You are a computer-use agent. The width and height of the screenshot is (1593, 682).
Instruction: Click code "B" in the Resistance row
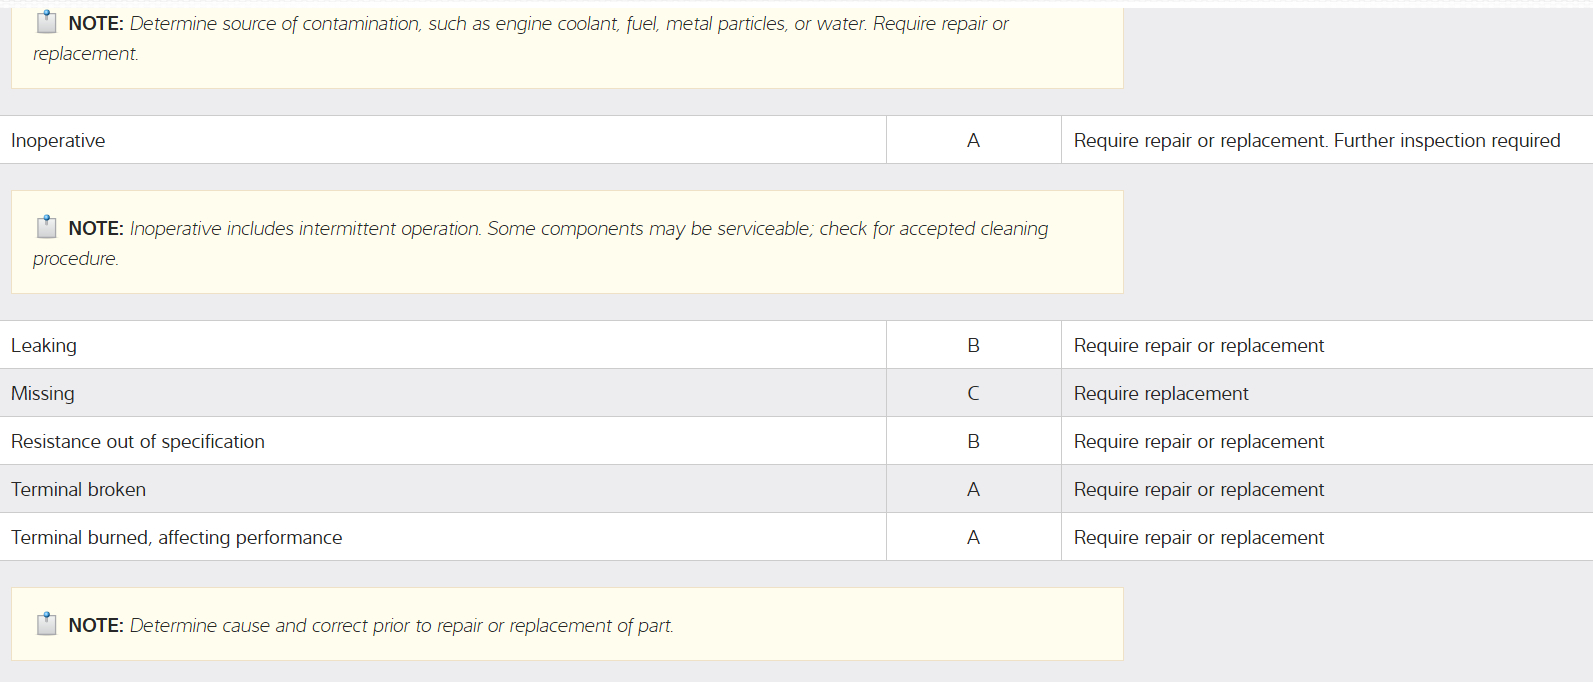973,442
